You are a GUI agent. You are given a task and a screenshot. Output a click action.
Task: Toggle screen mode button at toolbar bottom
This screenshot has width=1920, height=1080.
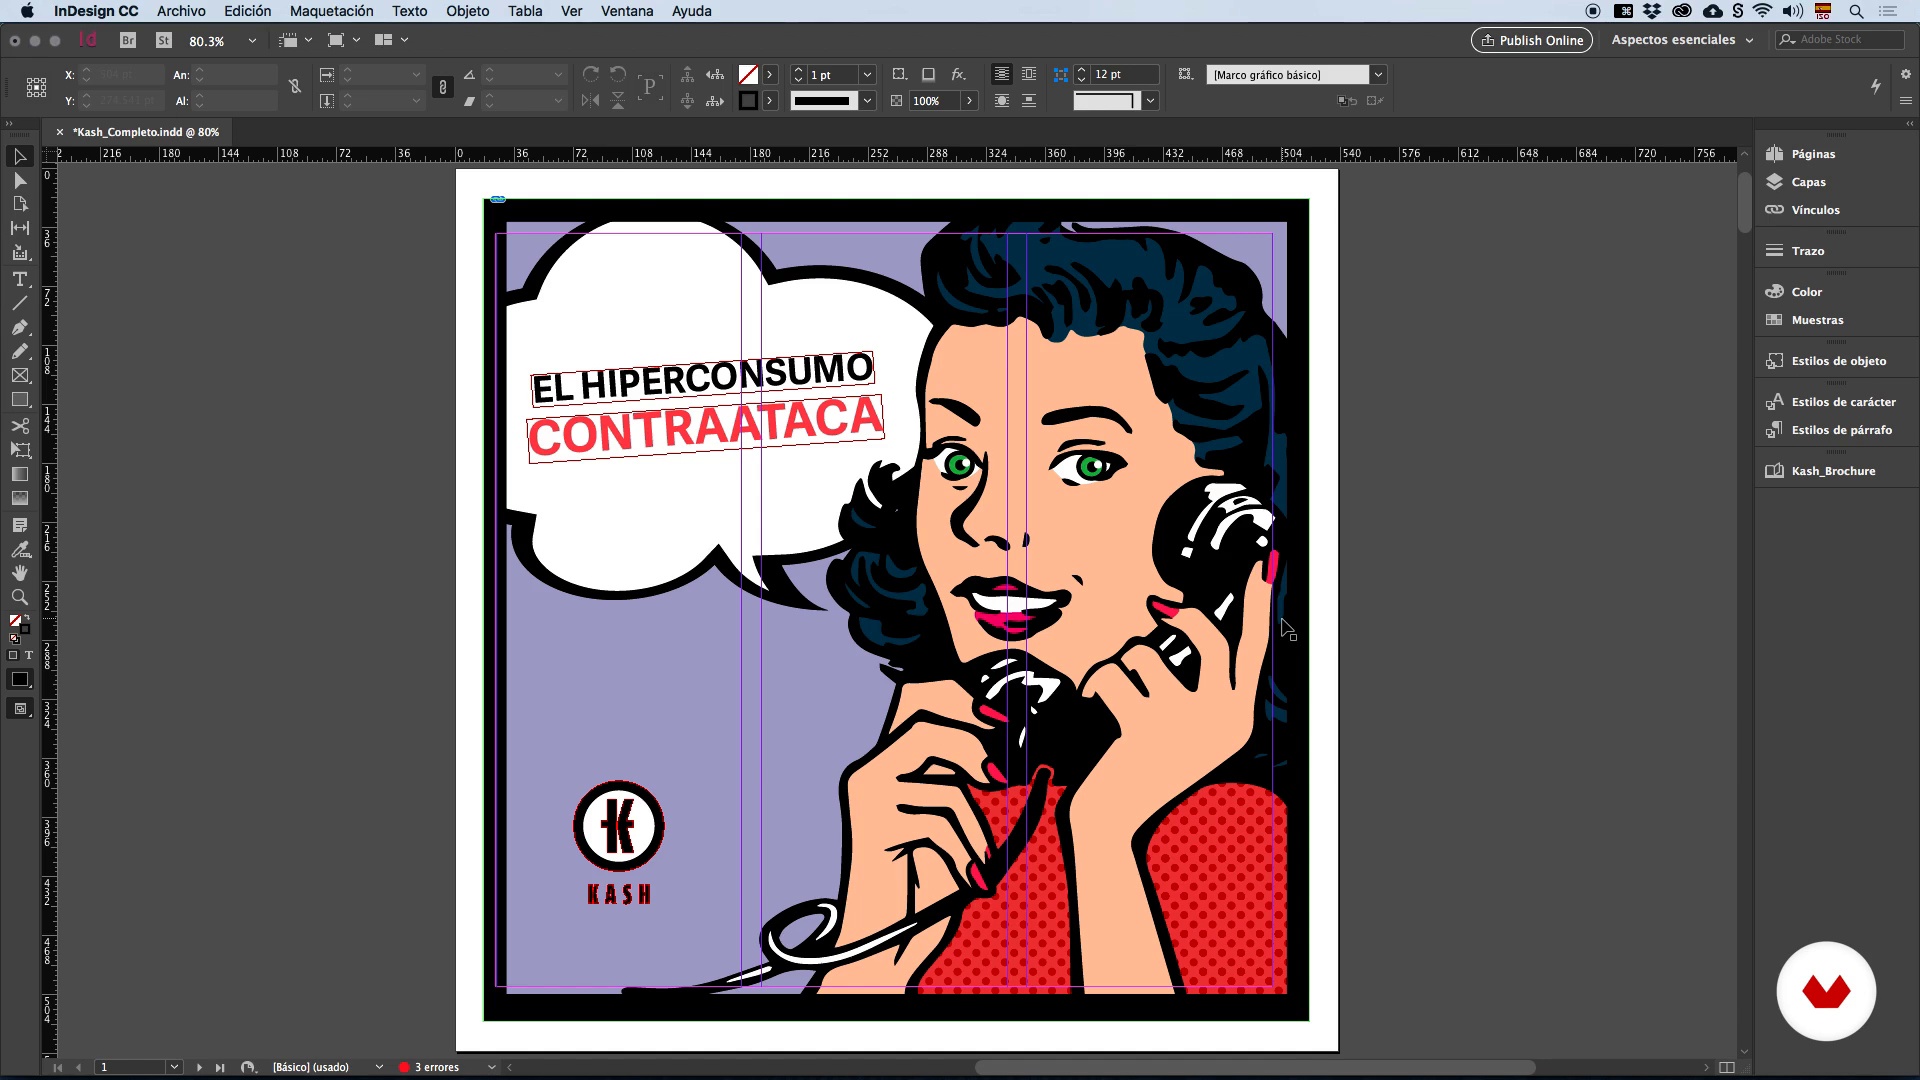coord(19,709)
